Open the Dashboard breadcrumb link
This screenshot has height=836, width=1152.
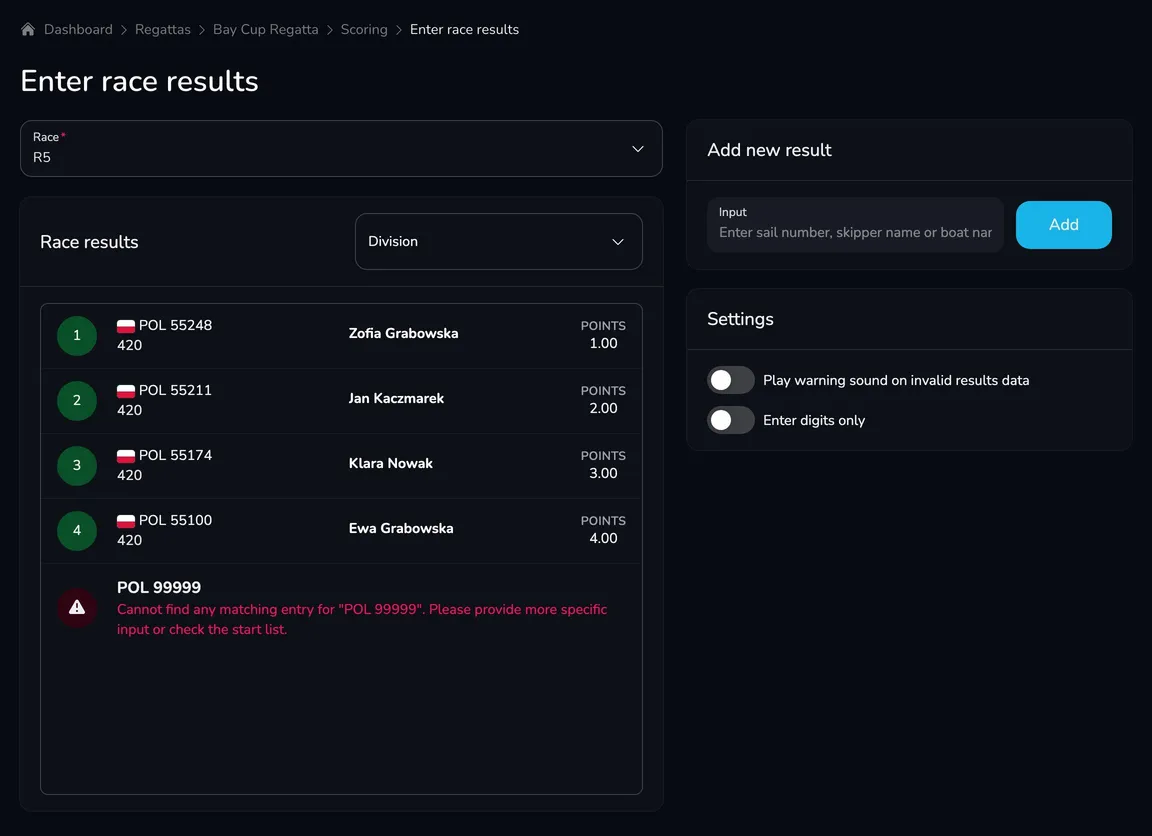tap(78, 29)
